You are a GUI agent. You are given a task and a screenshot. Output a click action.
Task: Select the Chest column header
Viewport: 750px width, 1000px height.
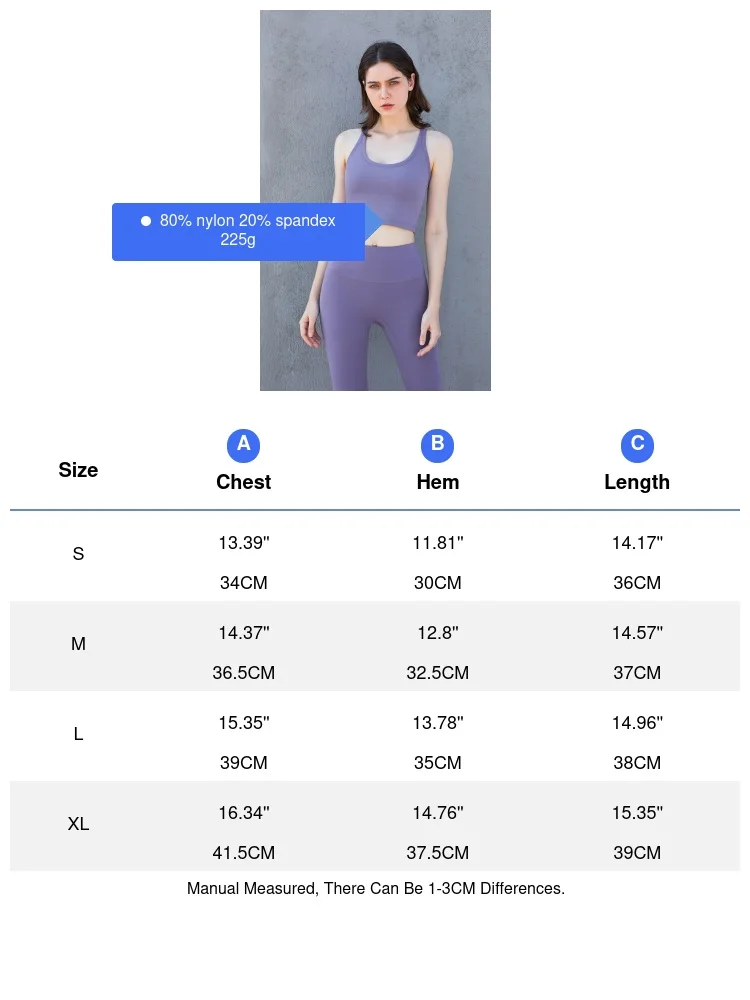click(243, 482)
